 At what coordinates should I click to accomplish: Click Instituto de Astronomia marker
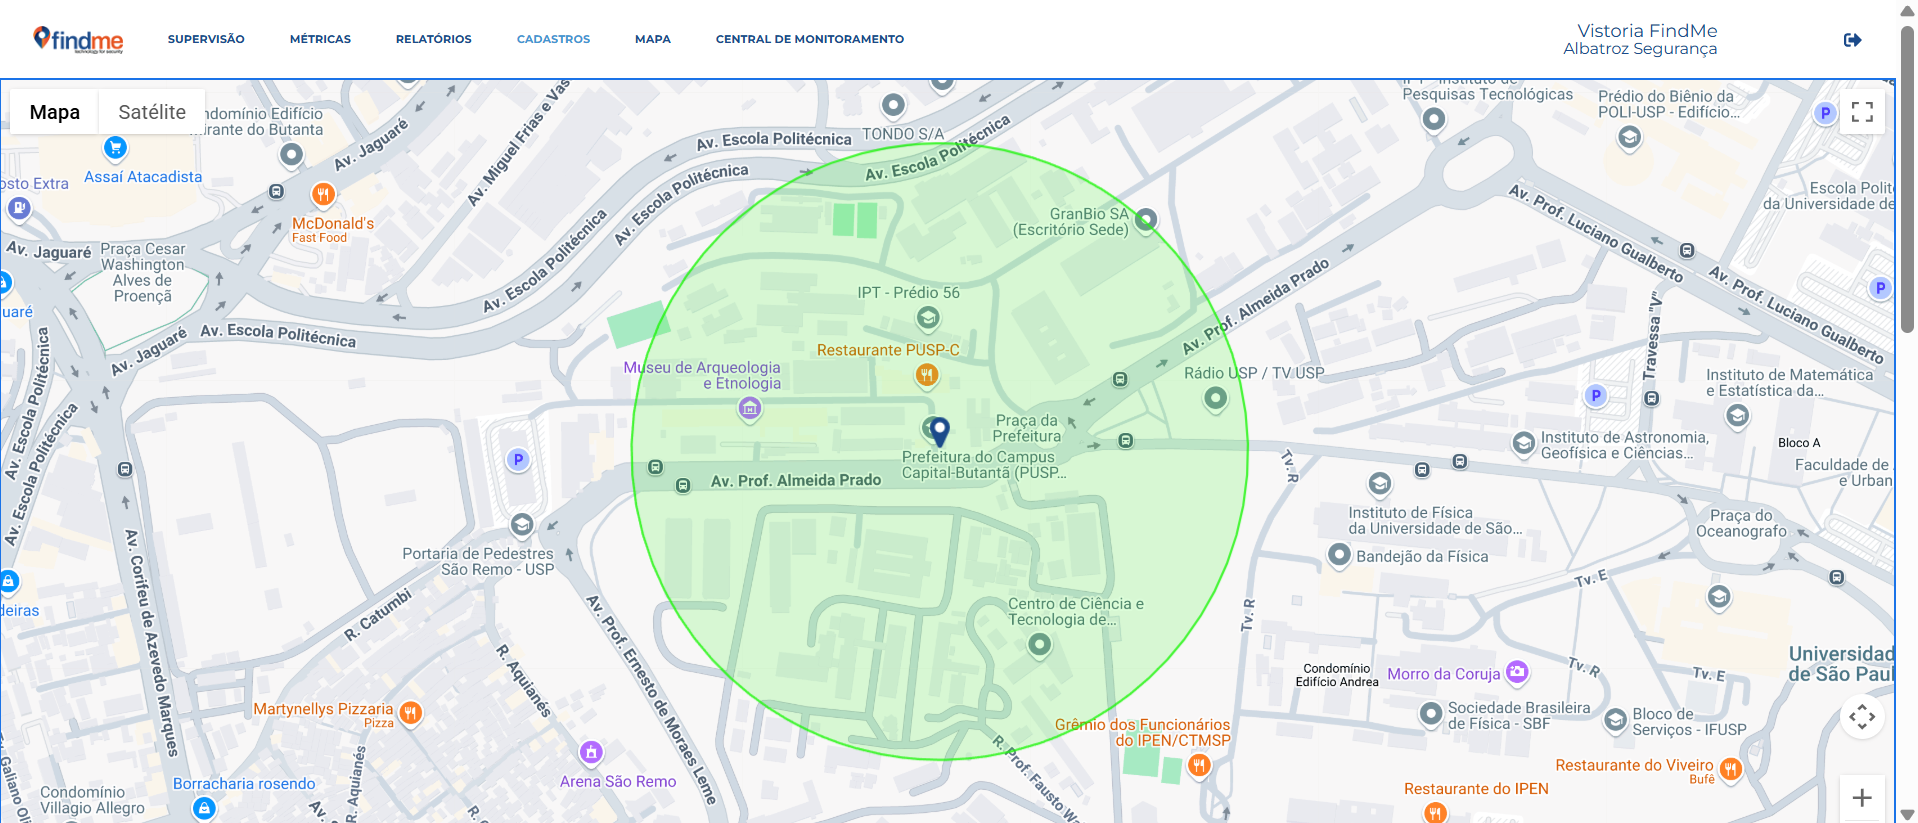click(1523, 443)
